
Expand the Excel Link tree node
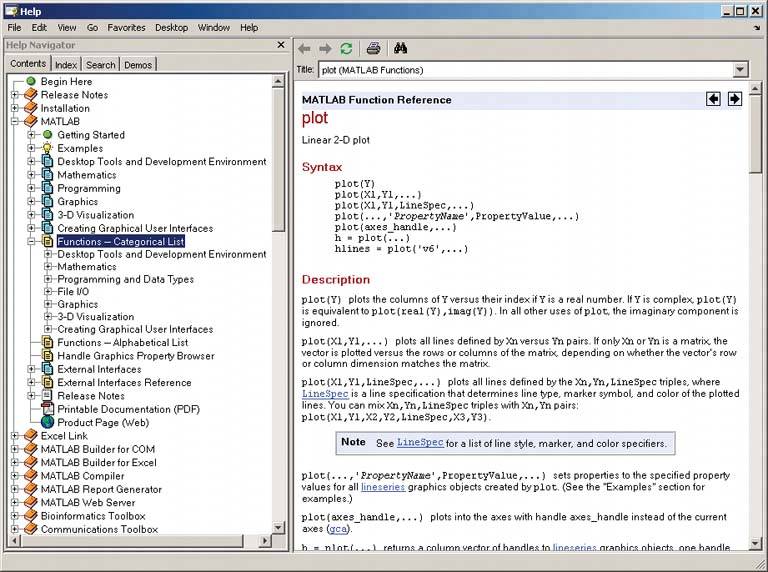15,437
